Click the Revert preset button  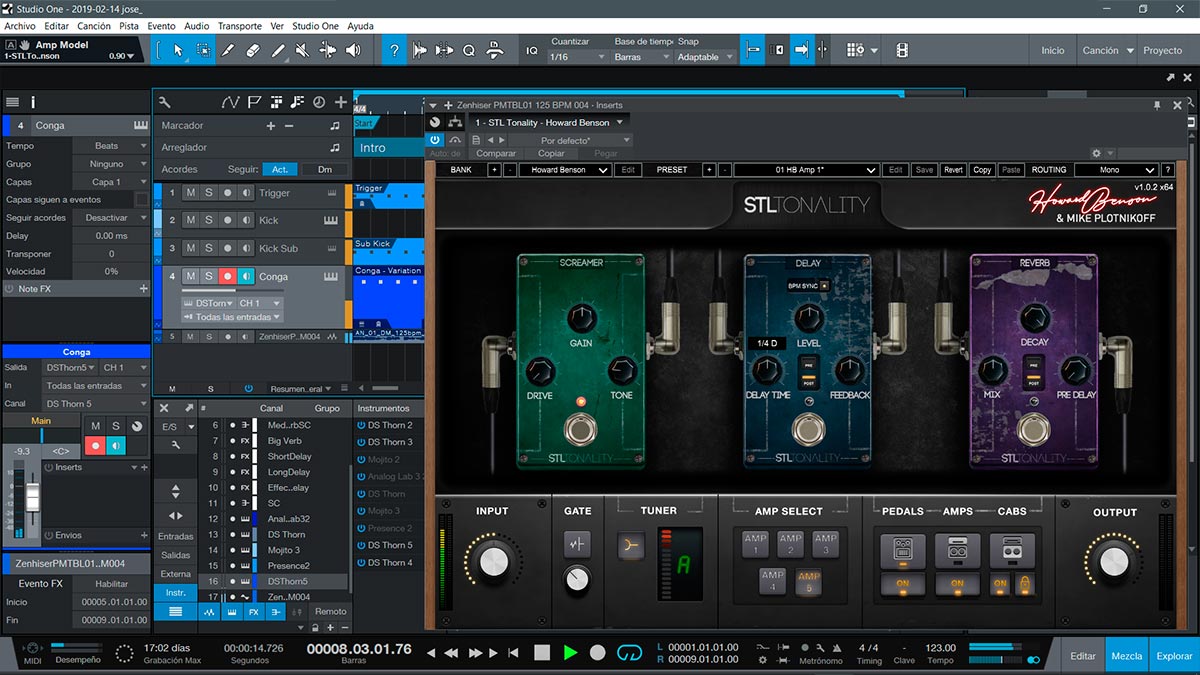tap(953, 170)
